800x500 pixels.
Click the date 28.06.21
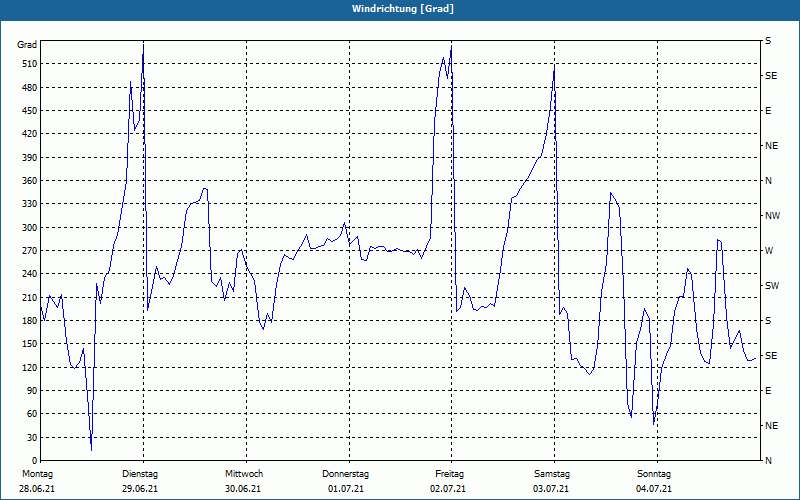point(37,489)
